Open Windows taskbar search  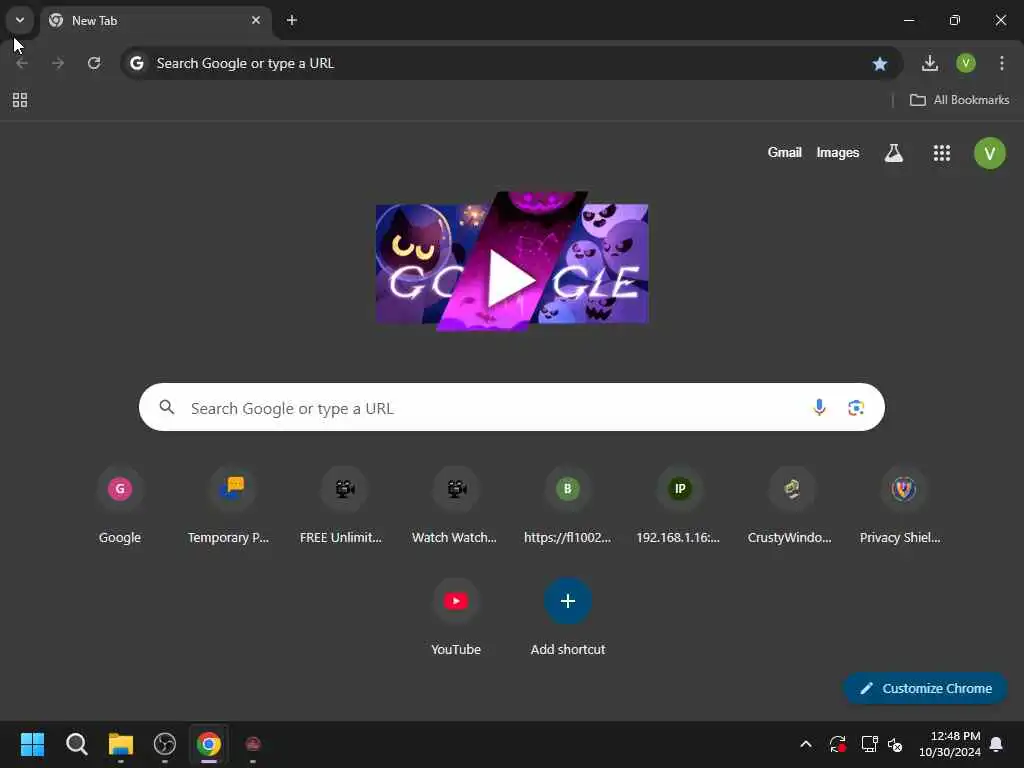tap(76, 744)
